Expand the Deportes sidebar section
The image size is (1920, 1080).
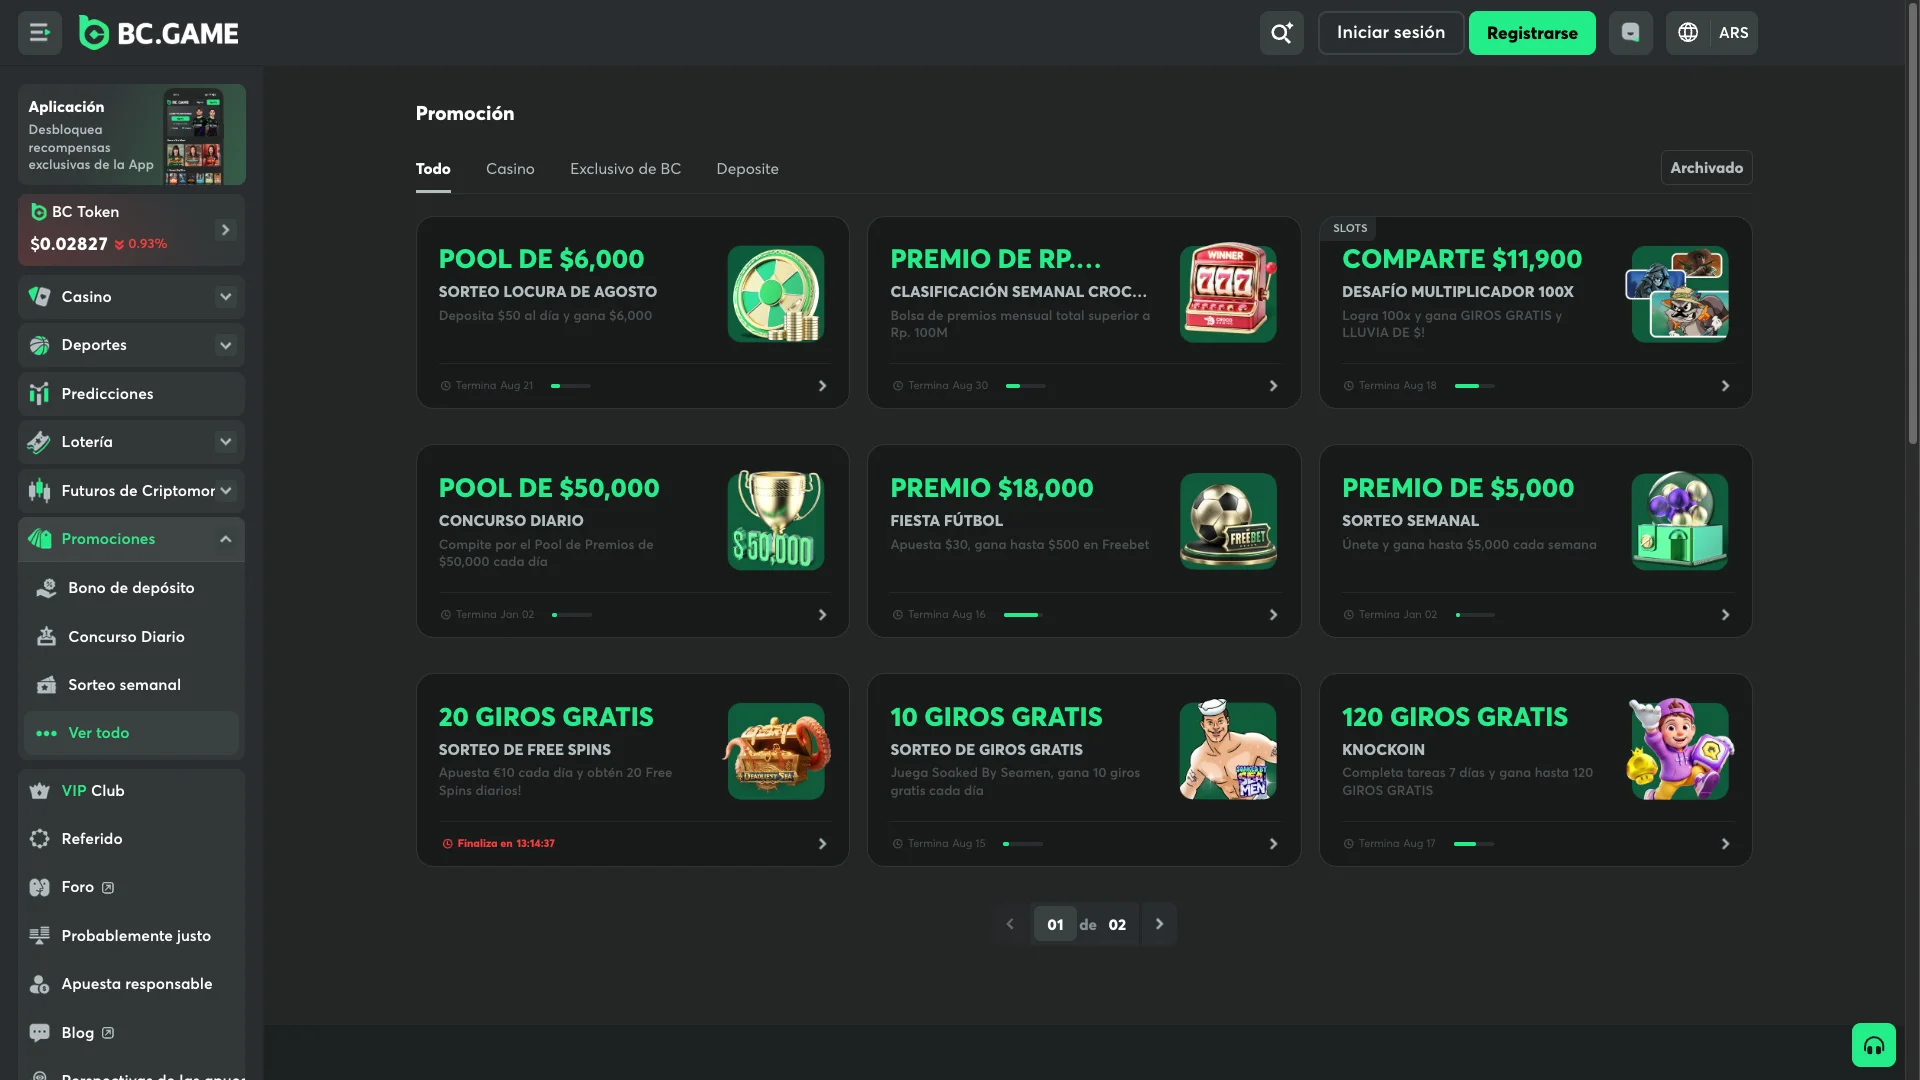click(x=225, y=345)
